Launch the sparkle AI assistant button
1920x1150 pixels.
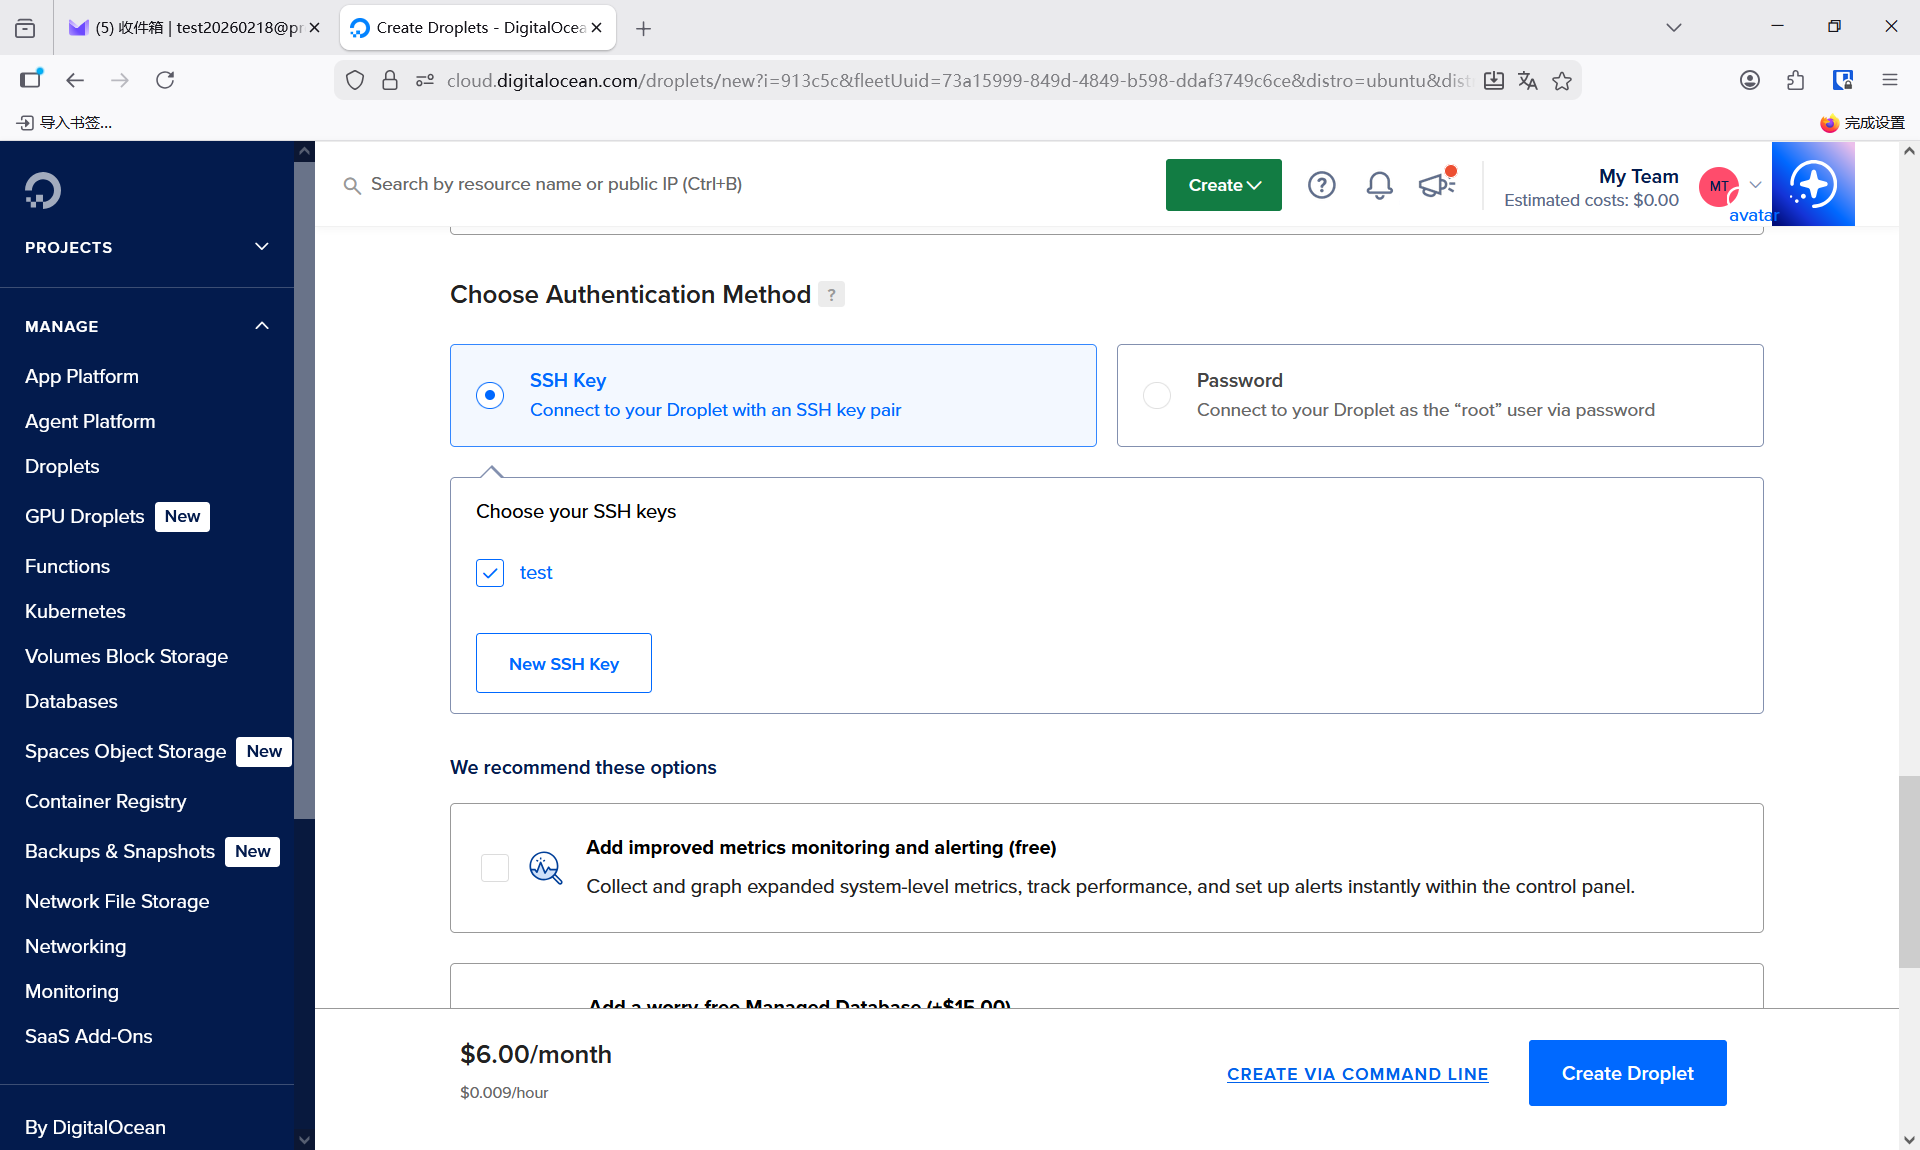point(1813,184)
